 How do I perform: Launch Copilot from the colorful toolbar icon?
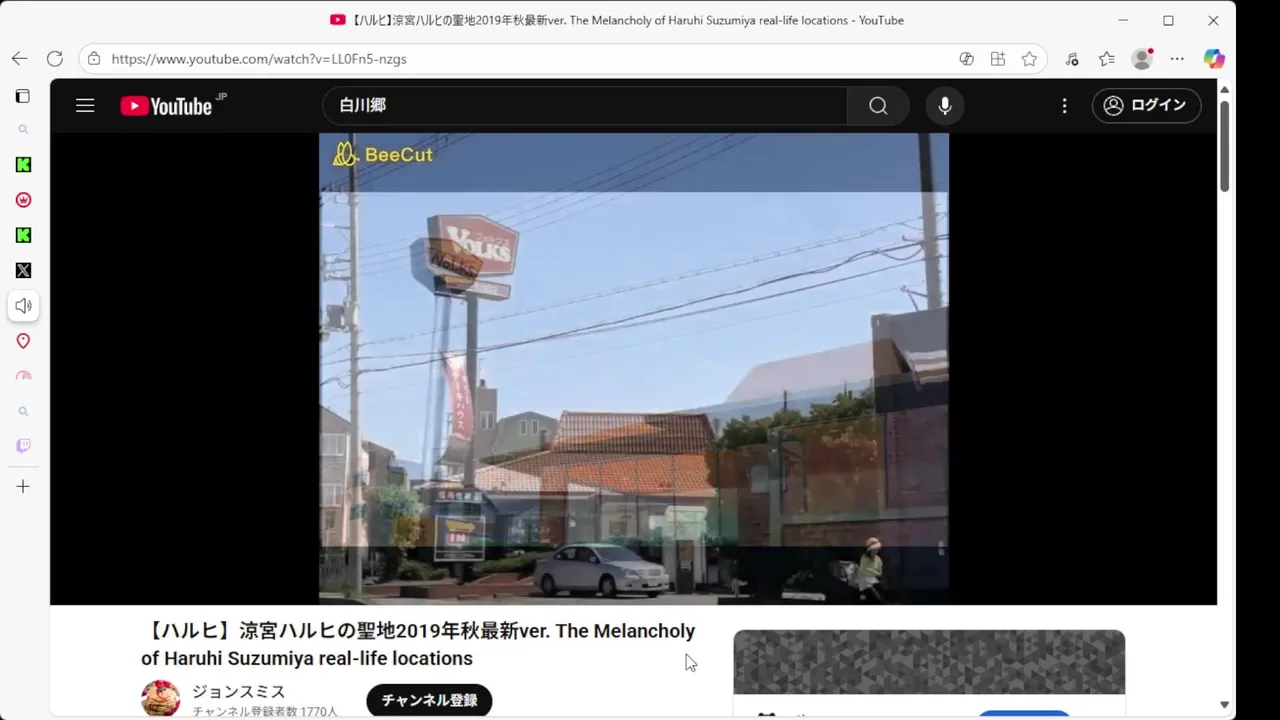(x=1214, y=59)
